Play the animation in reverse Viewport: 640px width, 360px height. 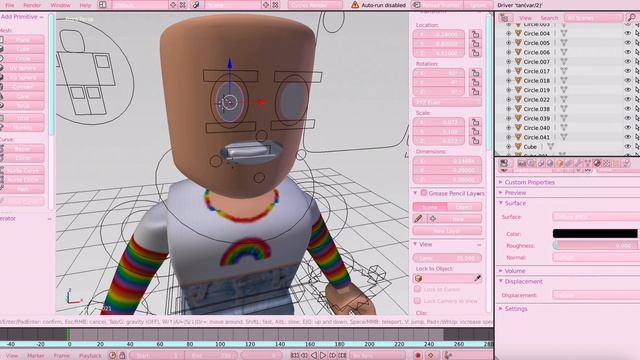[313, 356]
